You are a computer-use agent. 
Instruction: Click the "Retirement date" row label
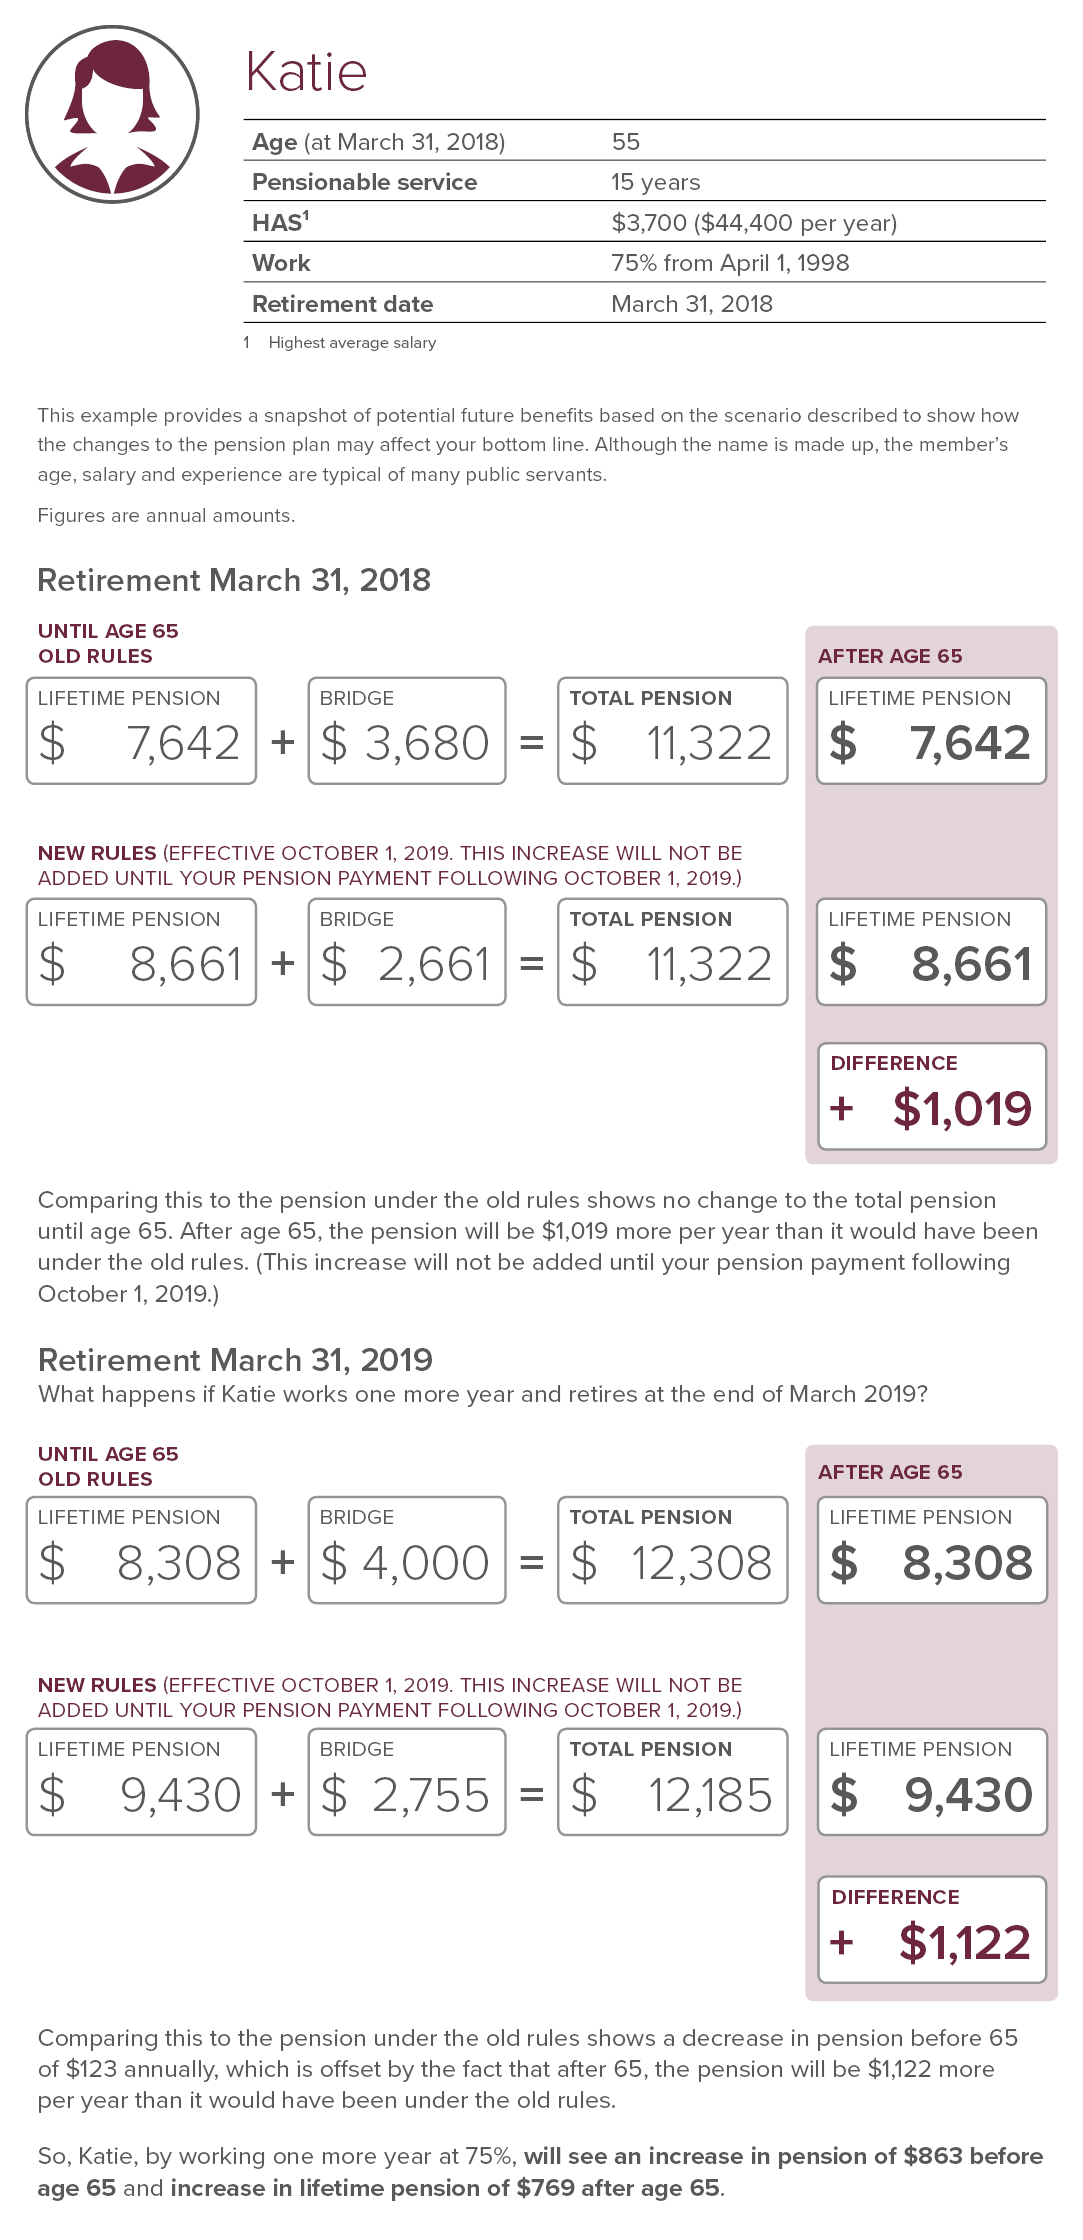point(342,304)
